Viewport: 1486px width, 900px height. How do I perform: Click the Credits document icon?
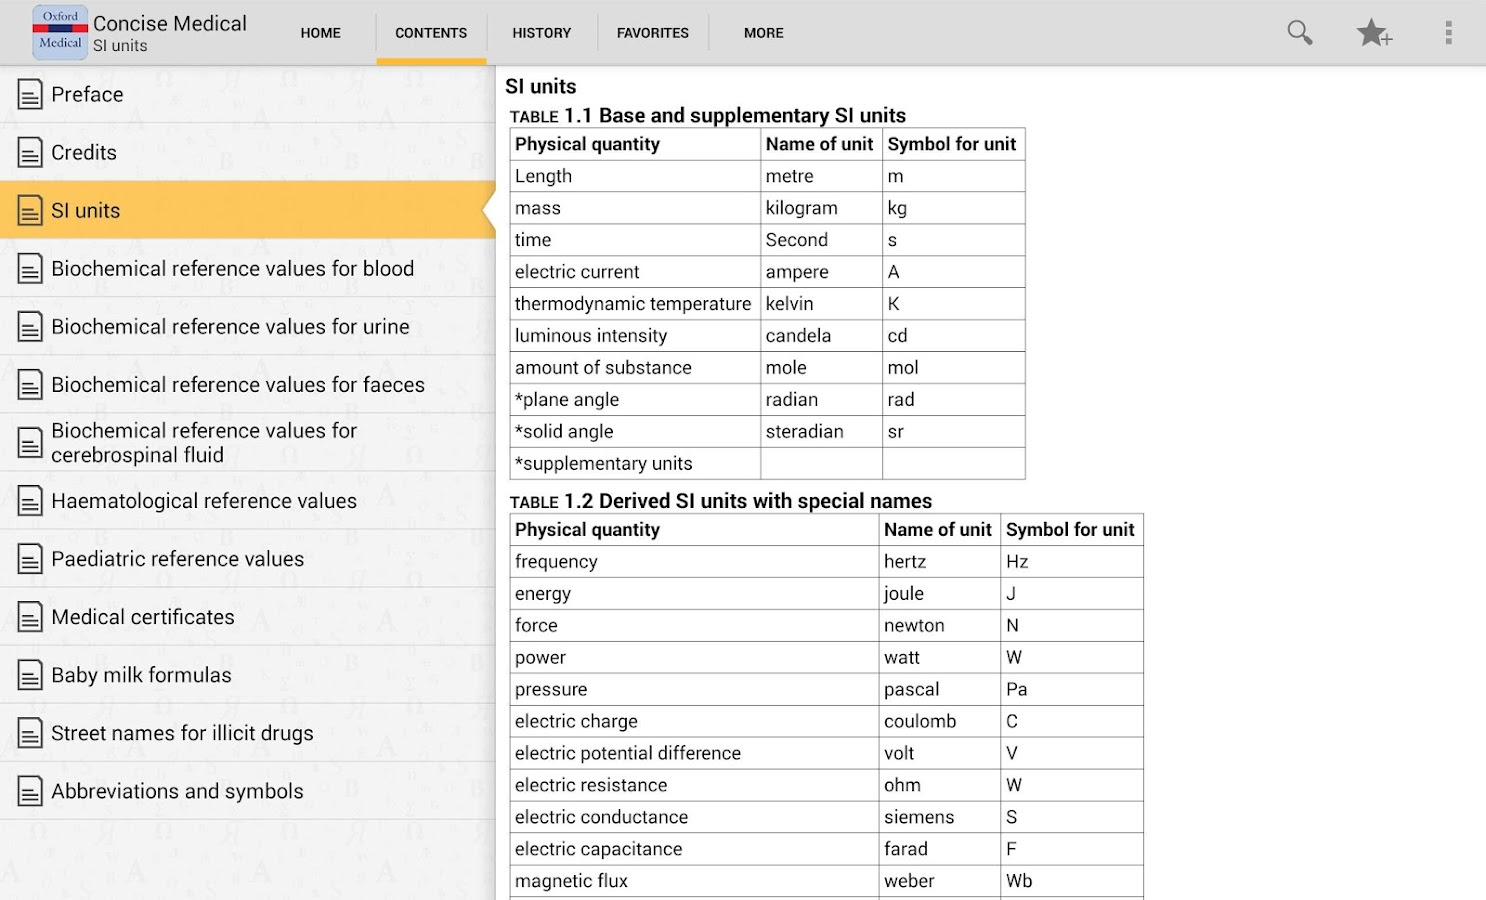[x=30, y=153]
